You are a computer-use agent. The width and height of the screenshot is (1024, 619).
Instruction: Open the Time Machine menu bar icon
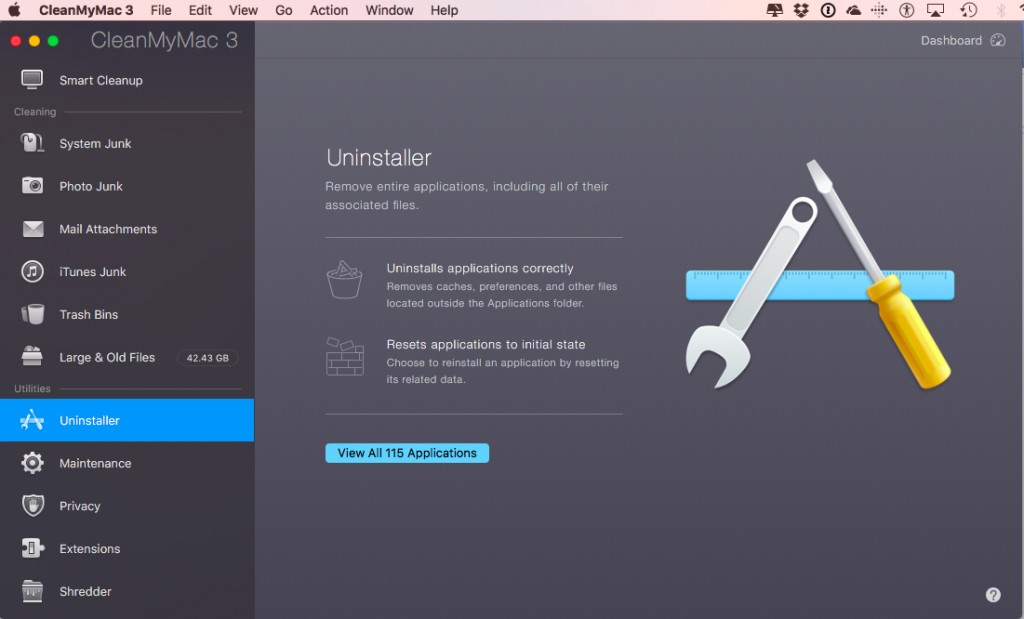tap(968, 10)
